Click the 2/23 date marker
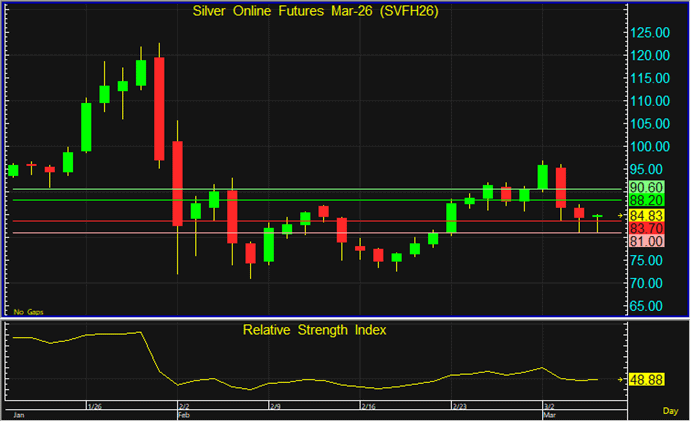This screenshot has width=691, height=422. (460, 407)
